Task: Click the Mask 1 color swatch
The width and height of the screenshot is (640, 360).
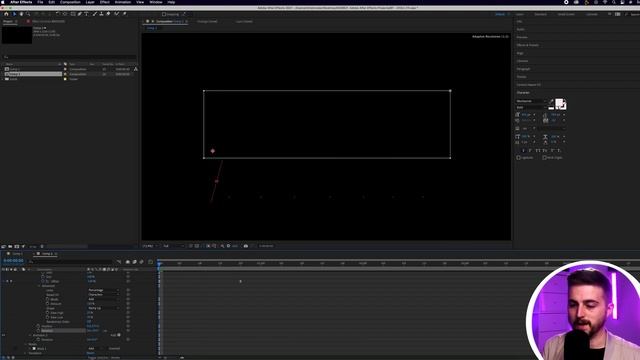Action: coord(34,349)
